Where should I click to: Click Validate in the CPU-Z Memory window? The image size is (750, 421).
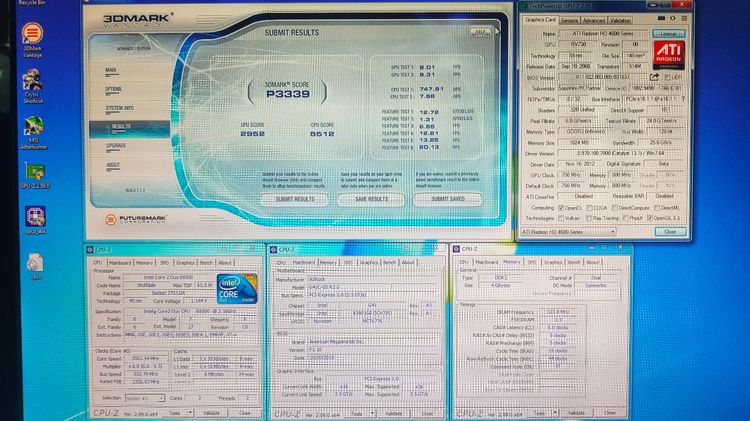(x=576, y=412)
